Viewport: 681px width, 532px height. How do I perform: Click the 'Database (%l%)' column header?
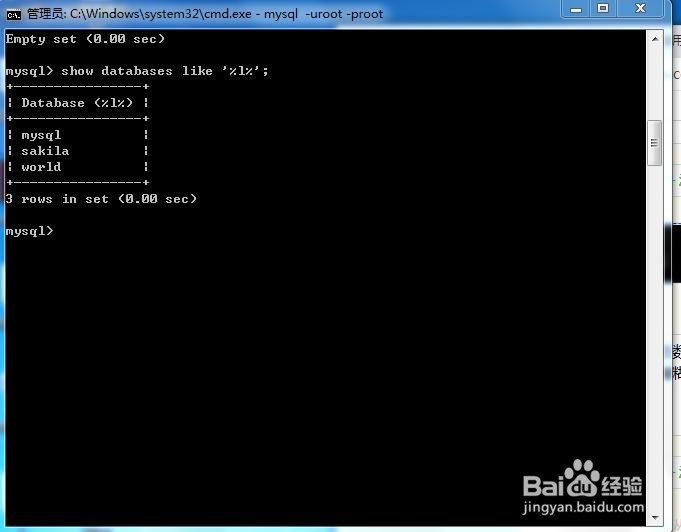(x=77, y=103)
